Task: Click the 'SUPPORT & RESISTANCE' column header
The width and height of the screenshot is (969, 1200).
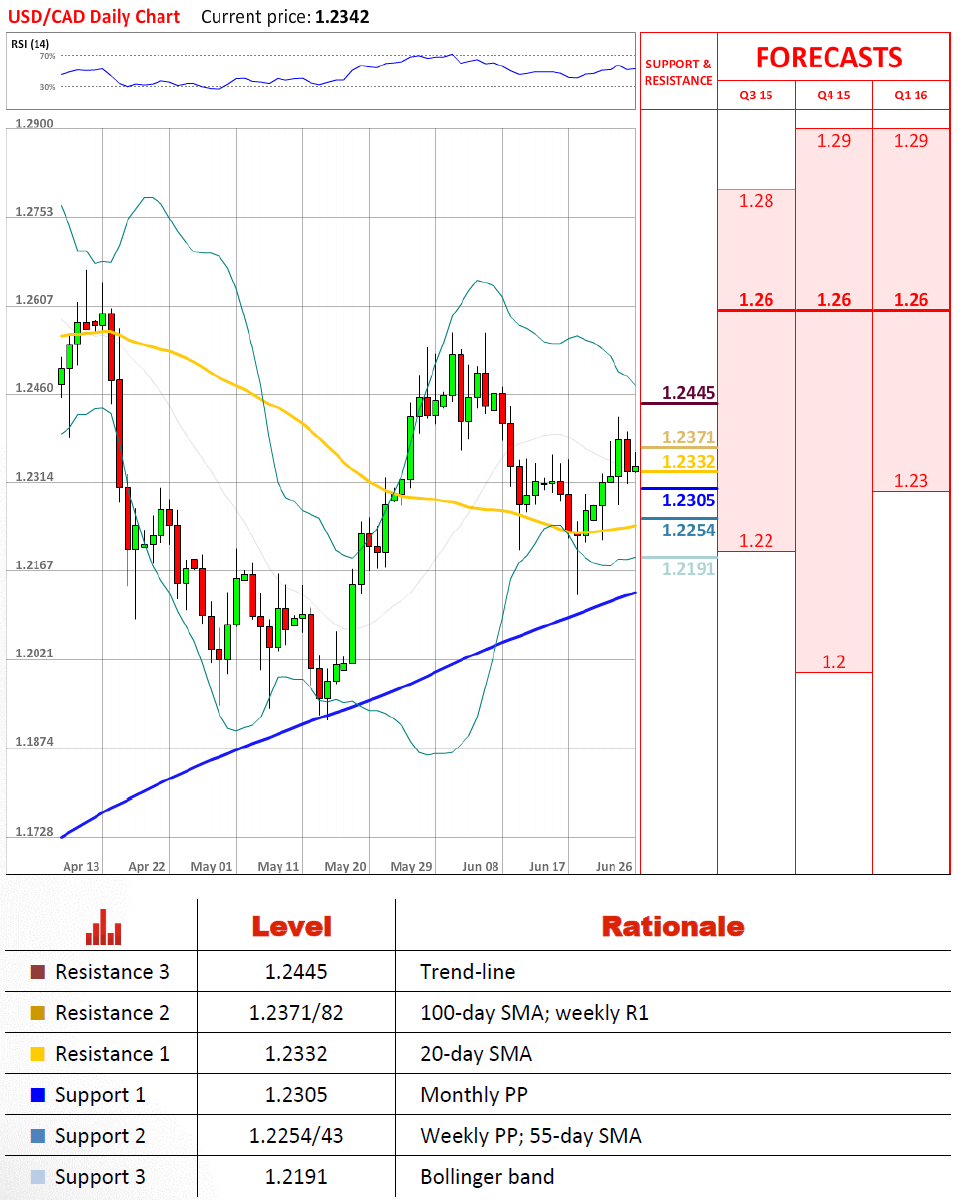Action: tap(679, 72)
